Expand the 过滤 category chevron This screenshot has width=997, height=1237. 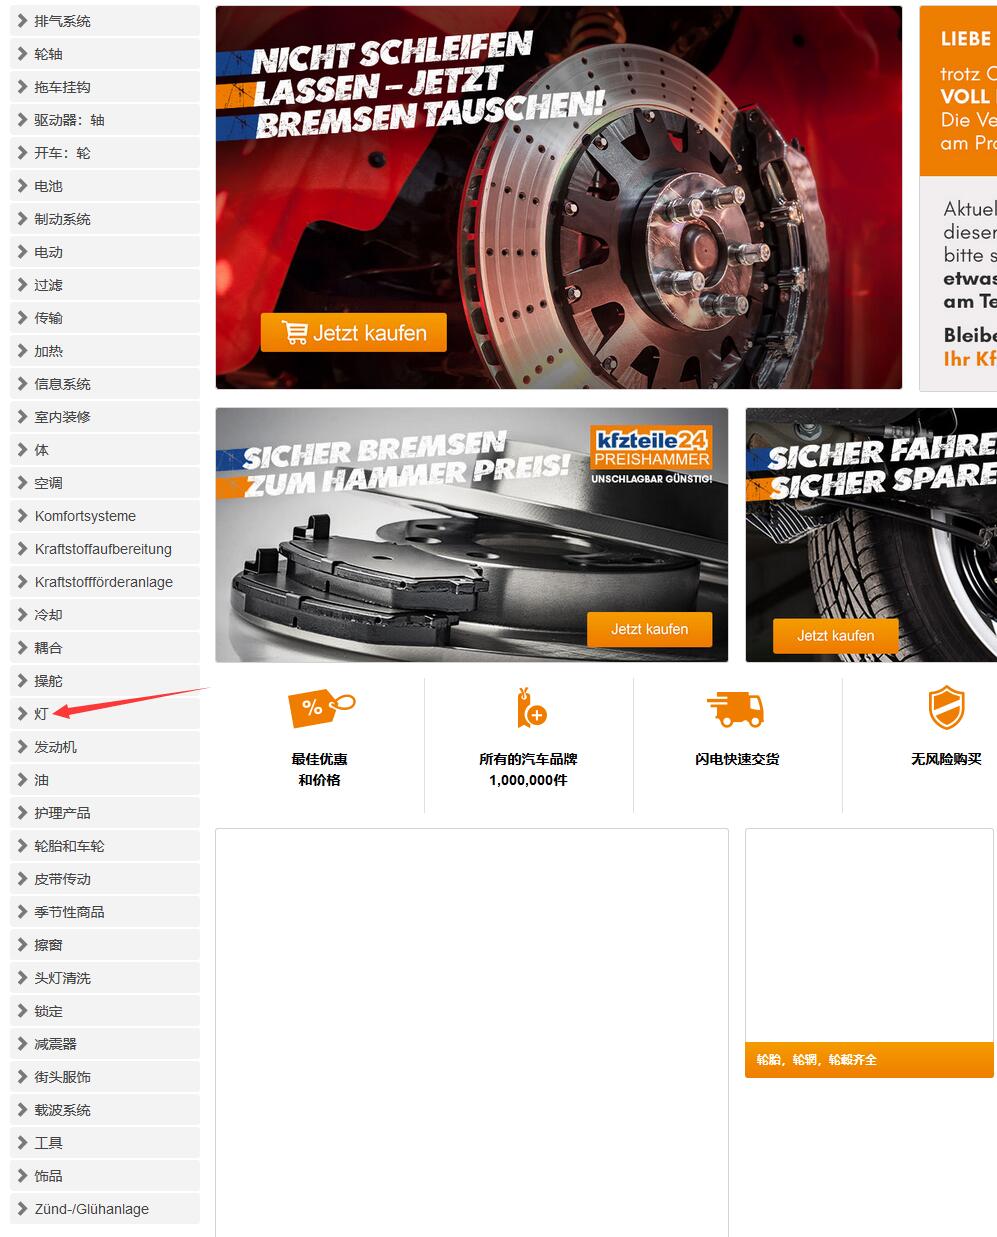22,284
